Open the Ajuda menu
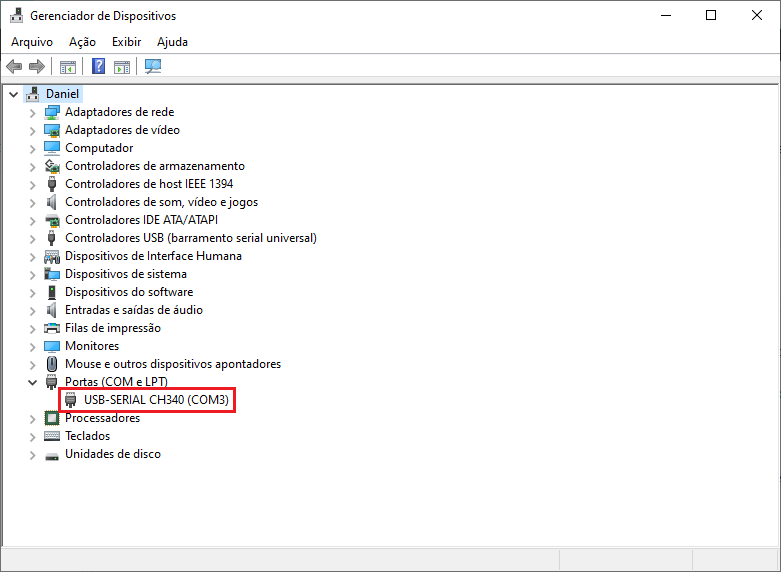The image size is (781, 572). (172, 42)
